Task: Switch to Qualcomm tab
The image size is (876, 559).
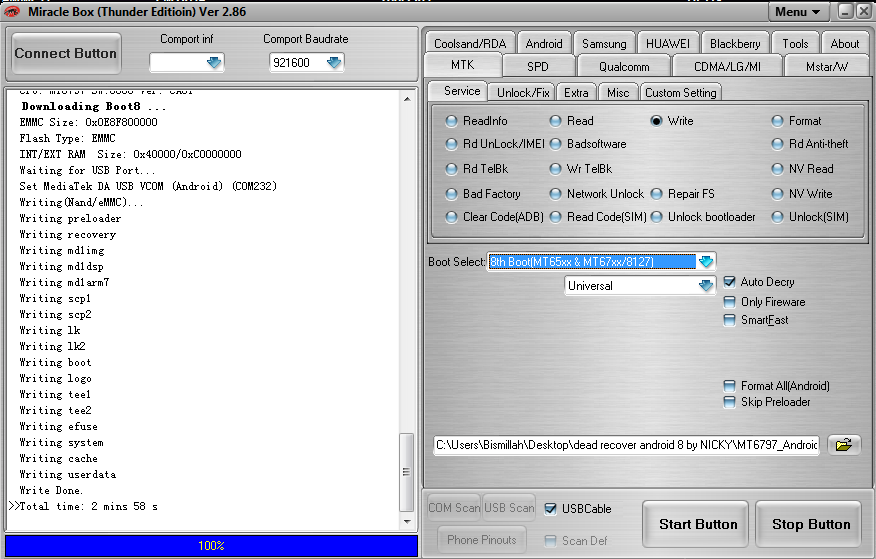Action: click(624, 66)
